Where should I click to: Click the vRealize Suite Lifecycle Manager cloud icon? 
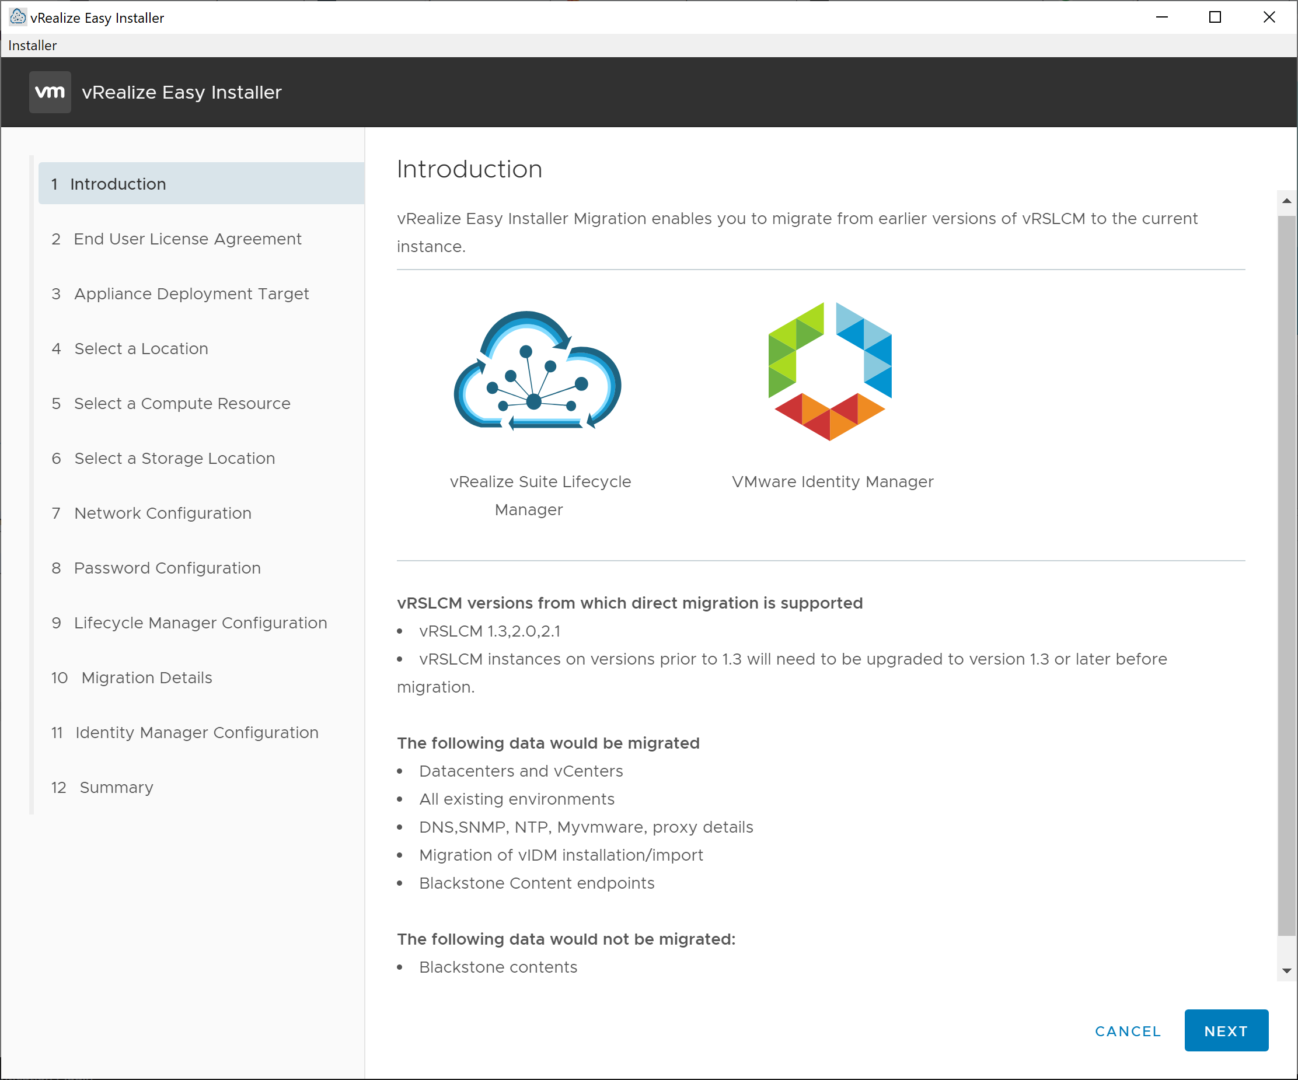coord(538,371)
